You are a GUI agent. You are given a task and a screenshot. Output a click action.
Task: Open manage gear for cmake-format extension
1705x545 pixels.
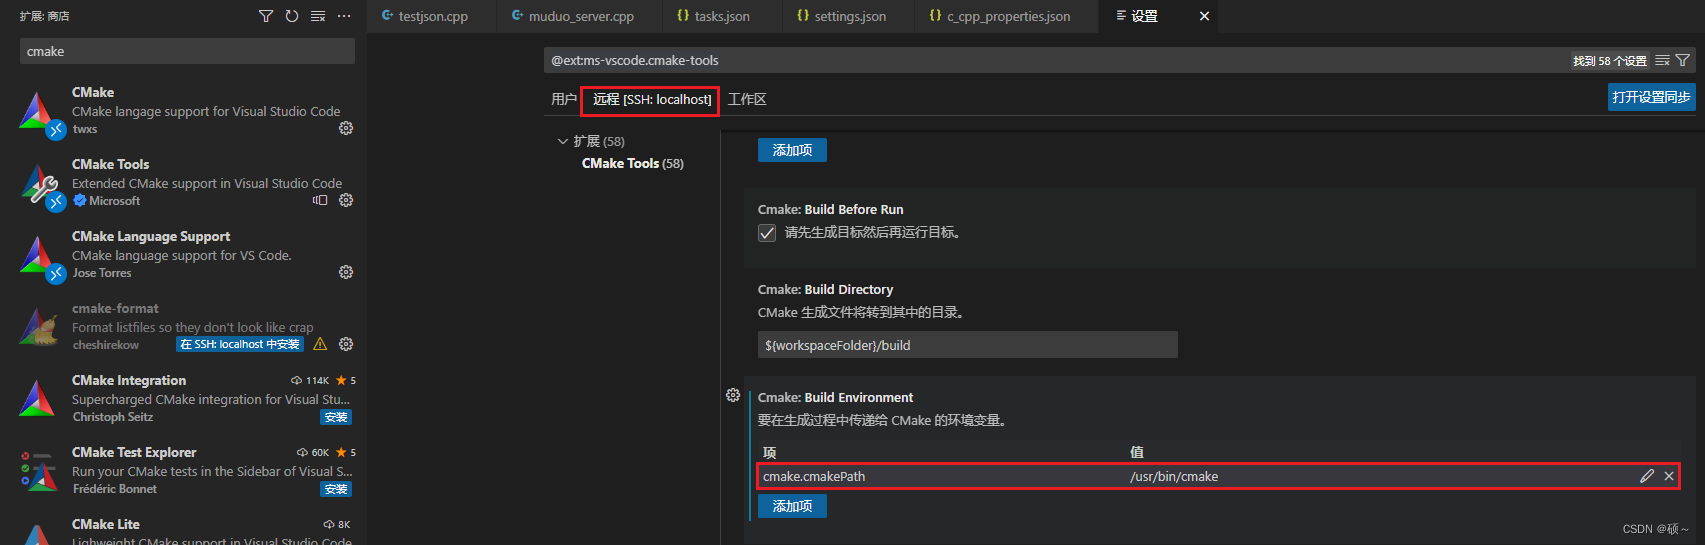click(x=346, y=344)
